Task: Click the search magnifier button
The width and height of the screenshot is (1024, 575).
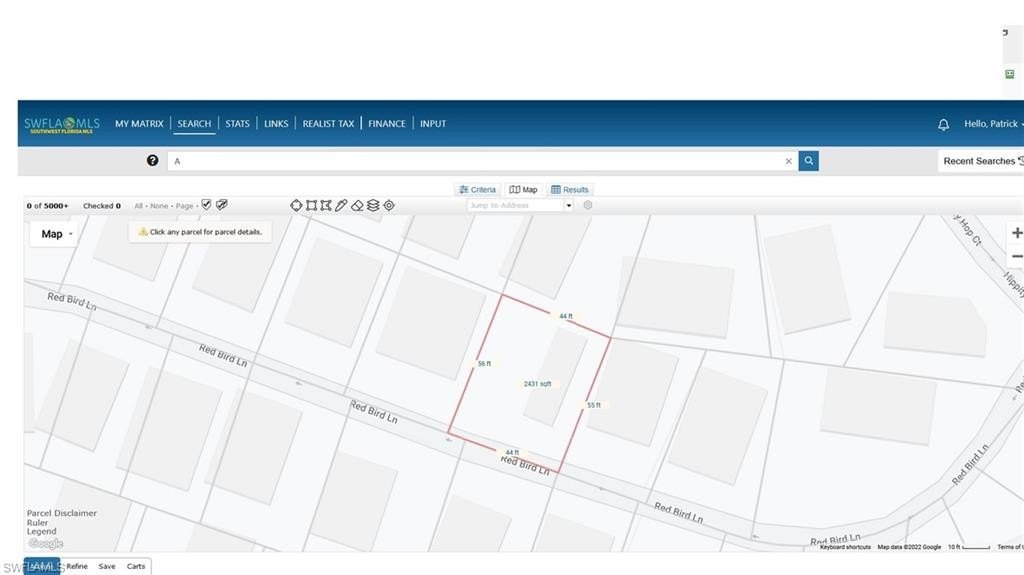Action: (x=808, y=161)
